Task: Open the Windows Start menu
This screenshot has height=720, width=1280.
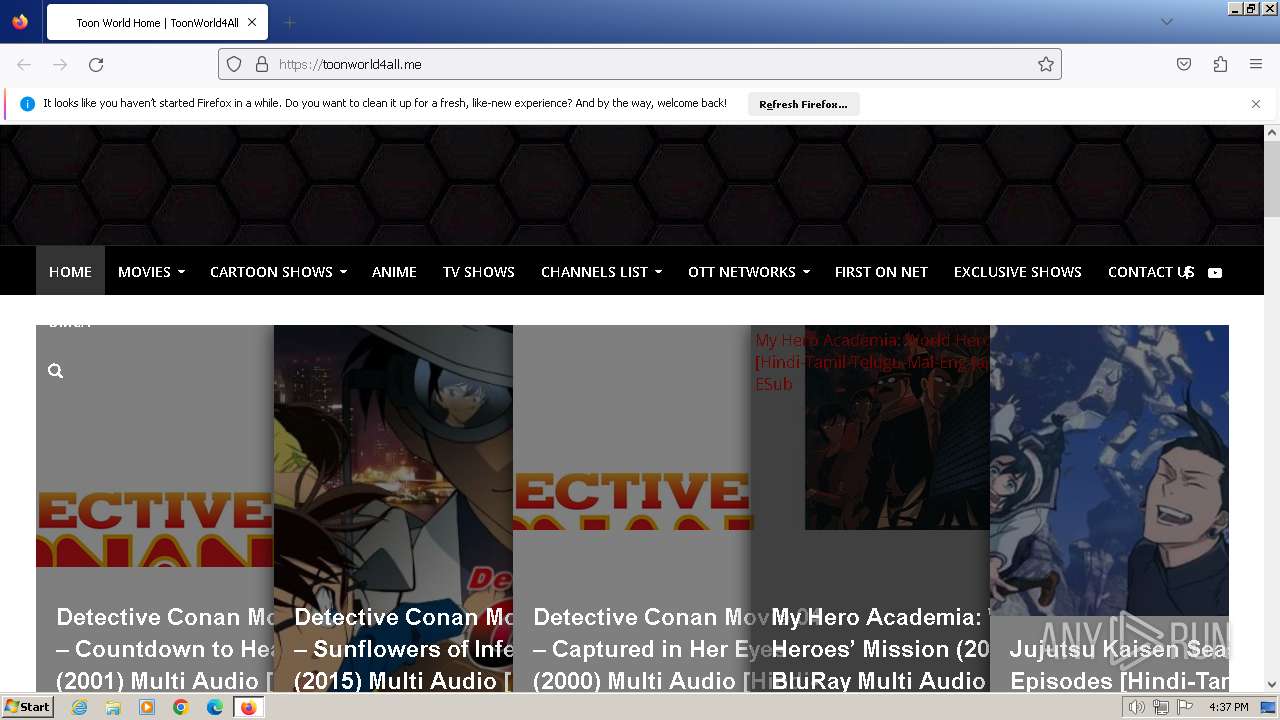Action: [27, 707]
